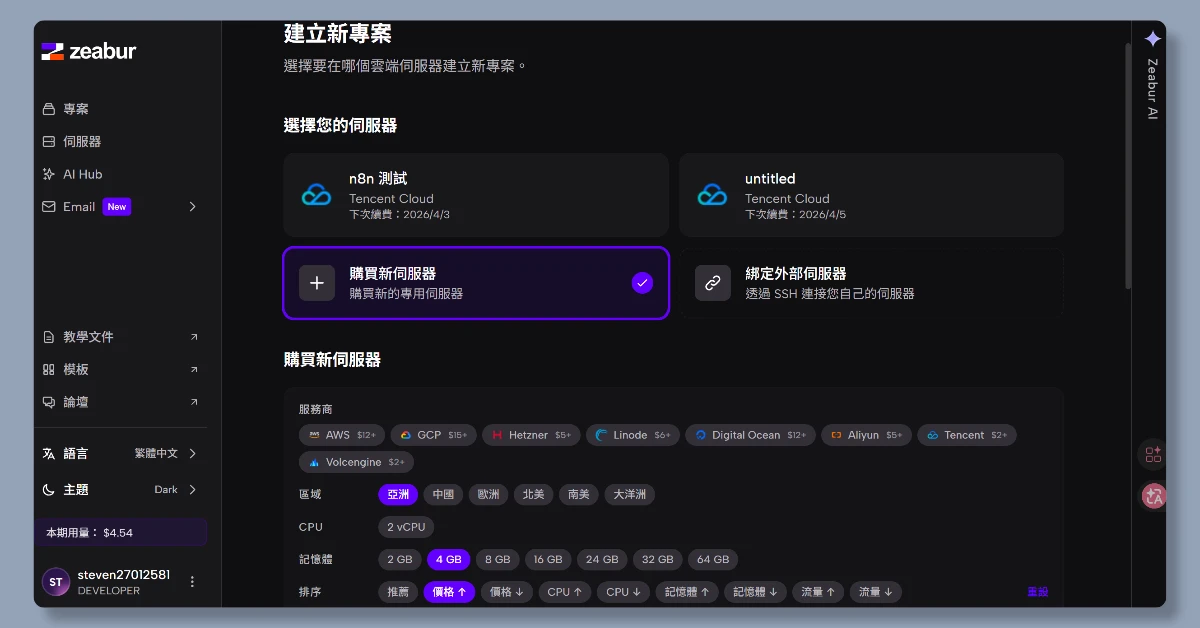Open the 語言 language selector
The height and width of the screenshot is (628, 1200).
pyautogui.click(x=120, y=453)
